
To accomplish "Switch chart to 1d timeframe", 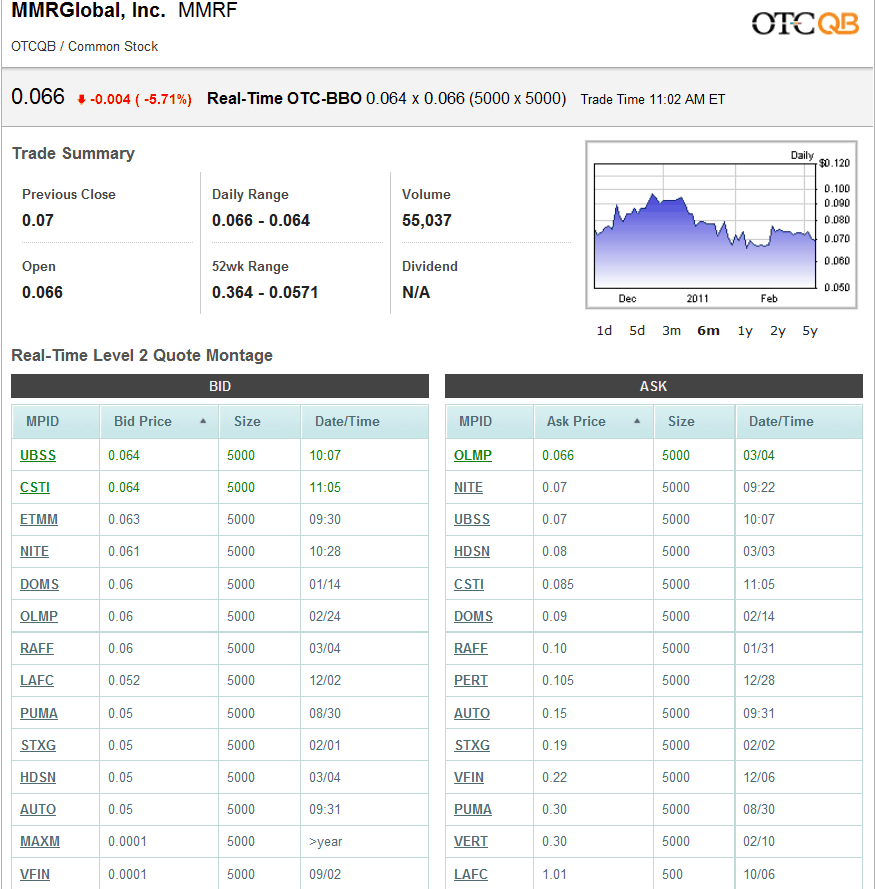I will [604, 330].
